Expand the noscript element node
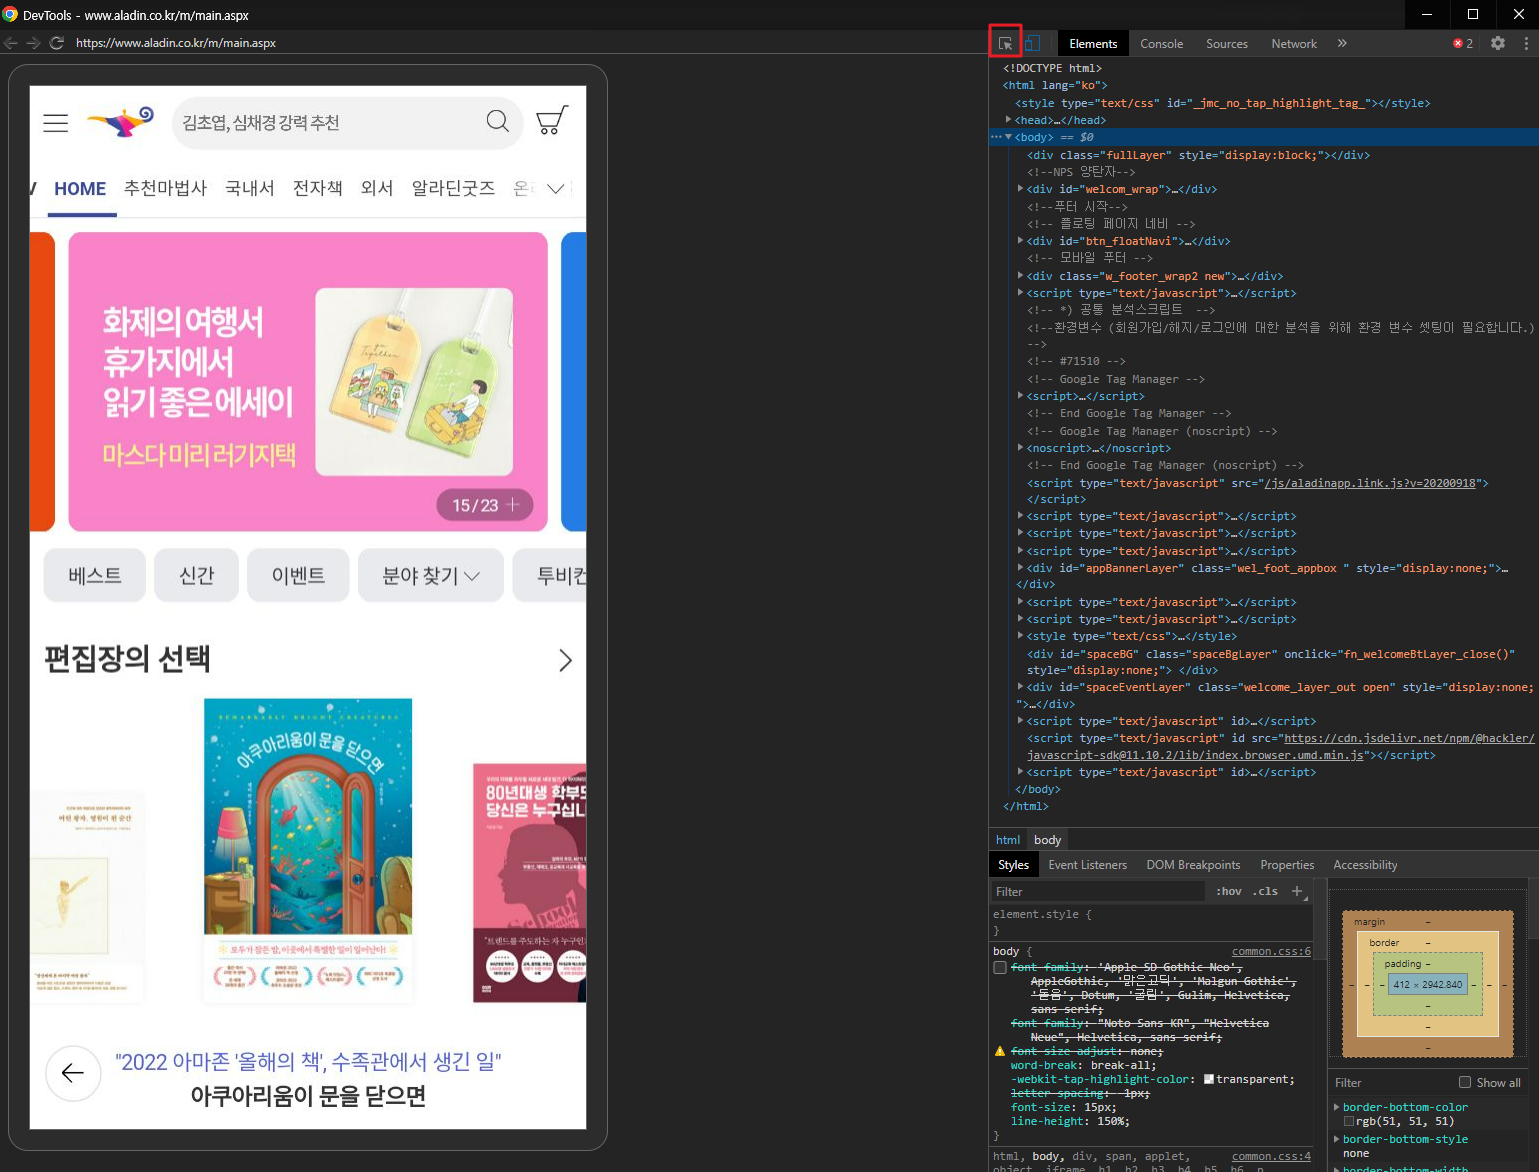Screen dimensions: 1539x1172 click(1020, 448)
